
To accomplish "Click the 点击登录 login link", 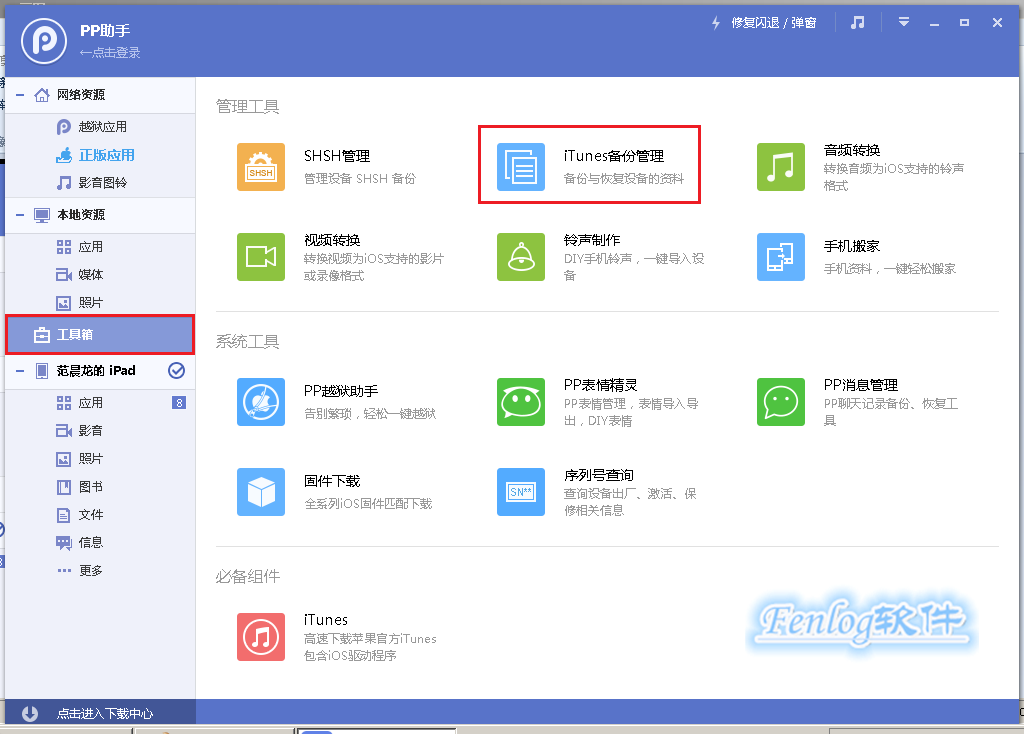I will tap(110, 52).
